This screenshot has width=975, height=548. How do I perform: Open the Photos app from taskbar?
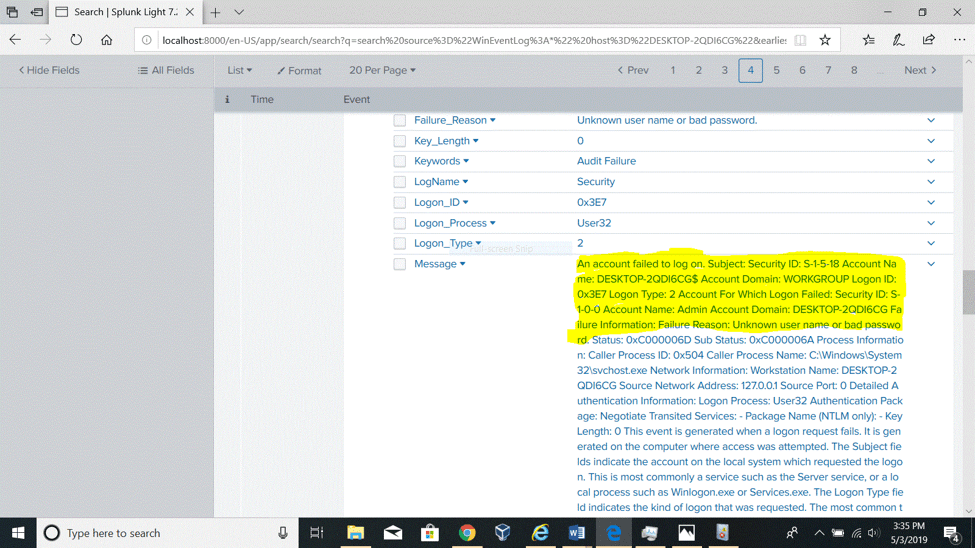686,533
